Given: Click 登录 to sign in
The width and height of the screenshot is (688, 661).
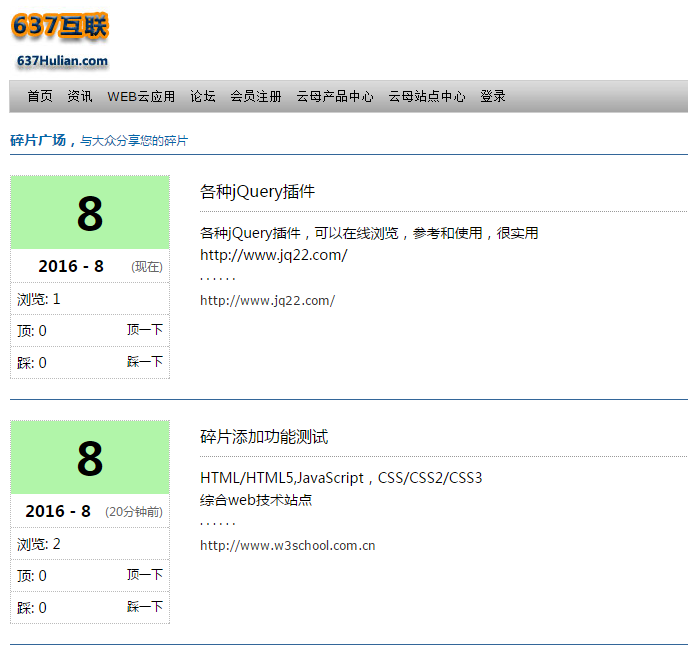Looking at the screenshot, I should pos(493,97).
